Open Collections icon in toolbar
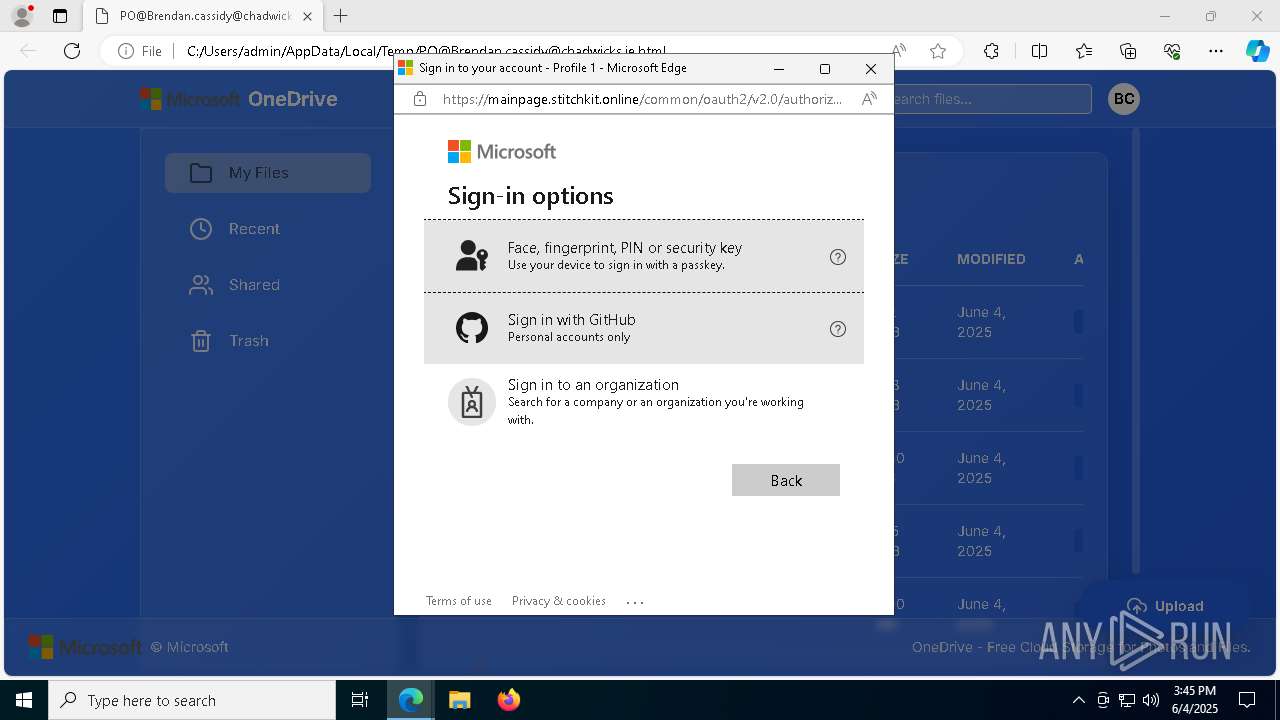 (1128, 51)
